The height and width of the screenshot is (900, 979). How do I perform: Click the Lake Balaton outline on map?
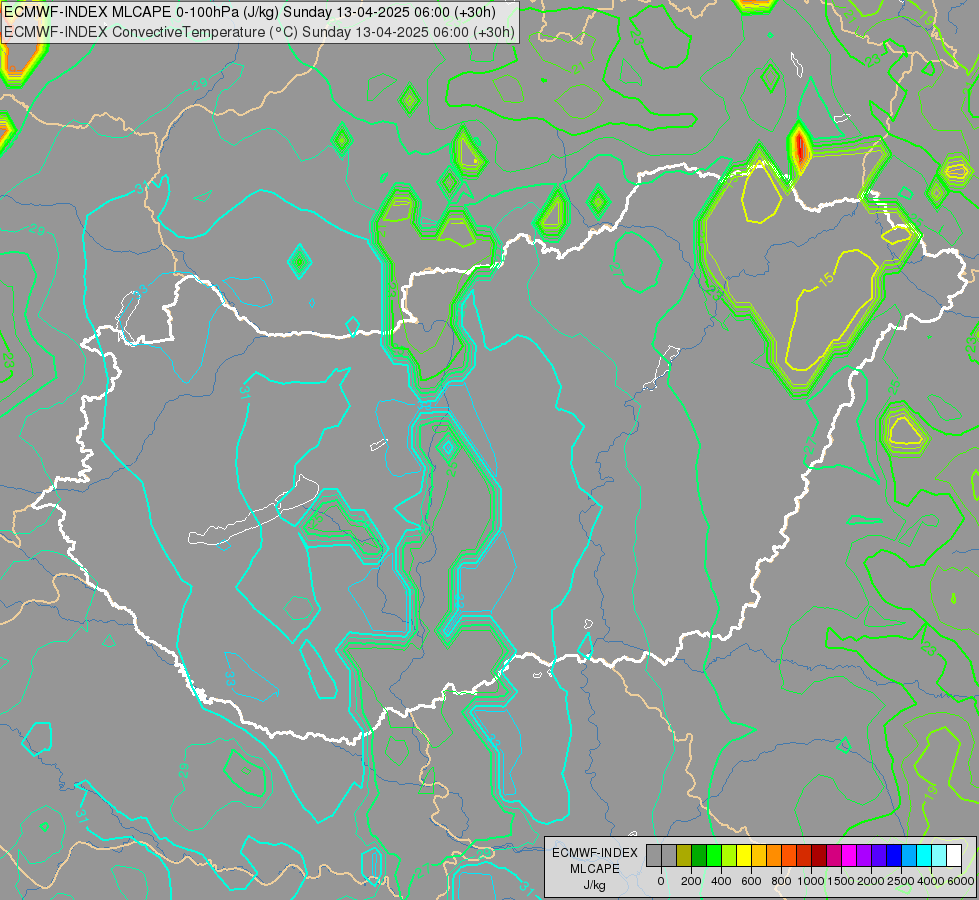click(x=253, y=511)
